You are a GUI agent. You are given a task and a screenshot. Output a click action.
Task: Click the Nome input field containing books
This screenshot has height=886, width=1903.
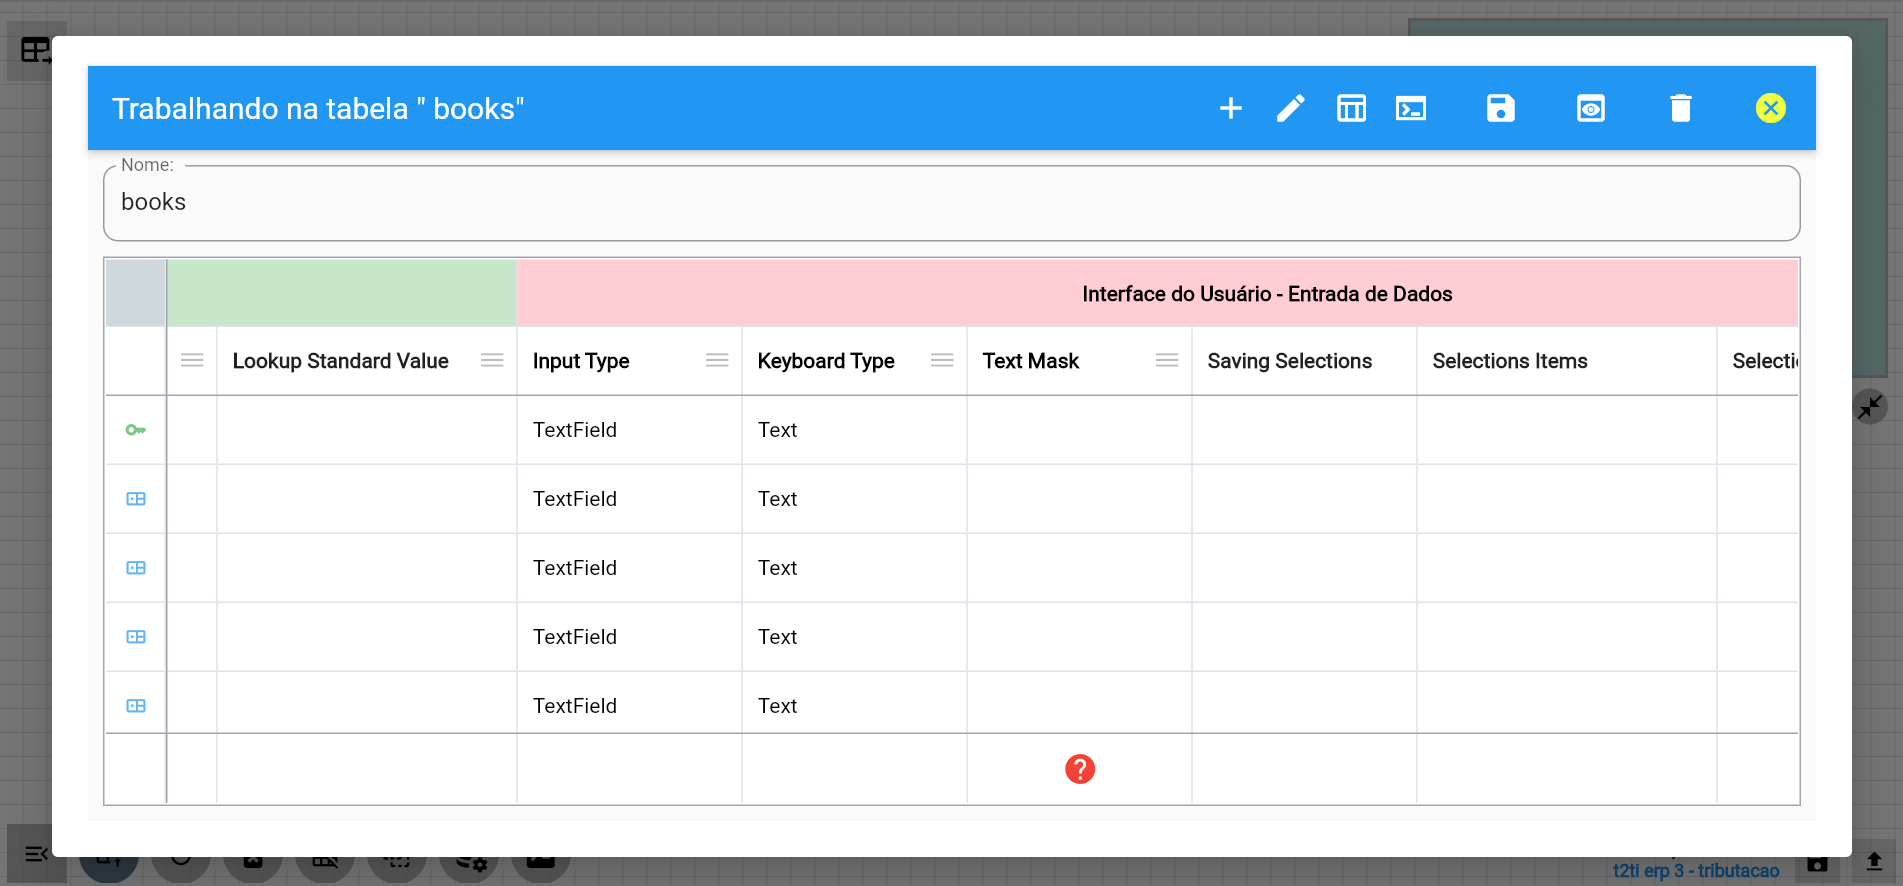click(x=950, y=203)
